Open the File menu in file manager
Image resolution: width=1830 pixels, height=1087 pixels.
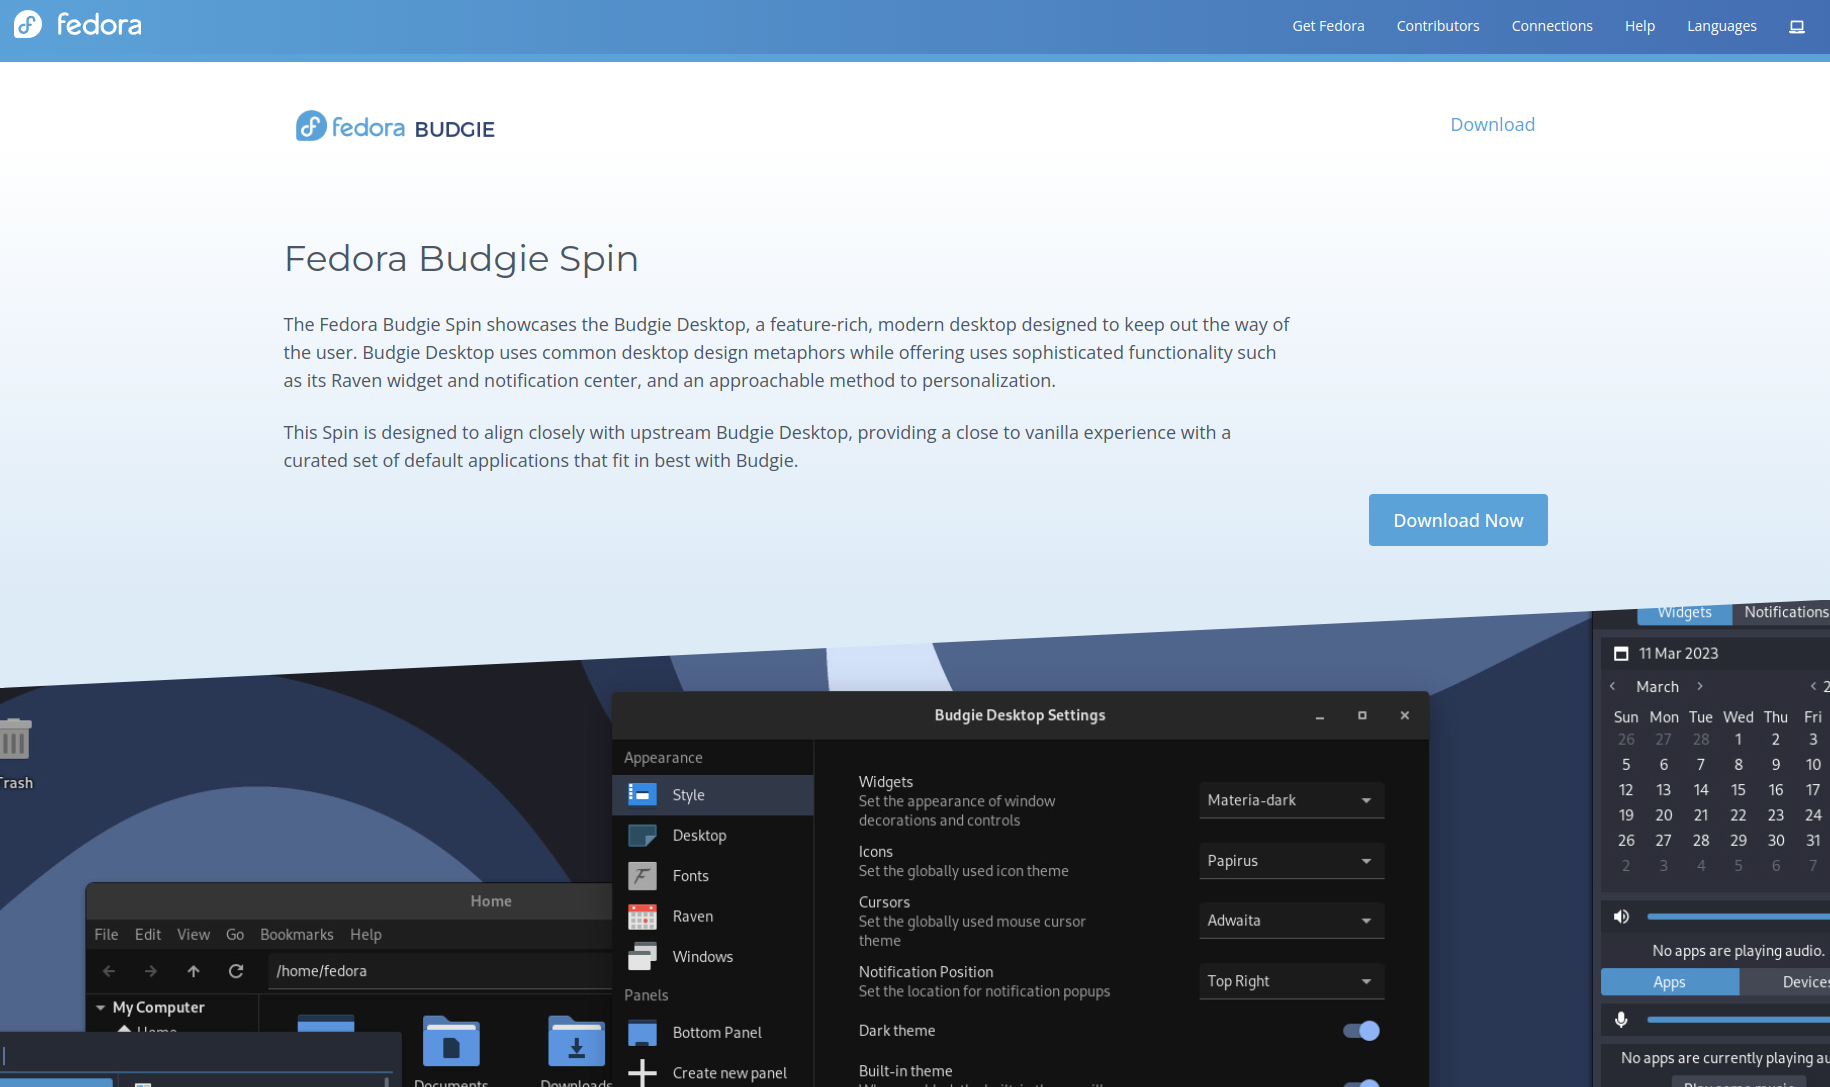click(x=106, y=934)
